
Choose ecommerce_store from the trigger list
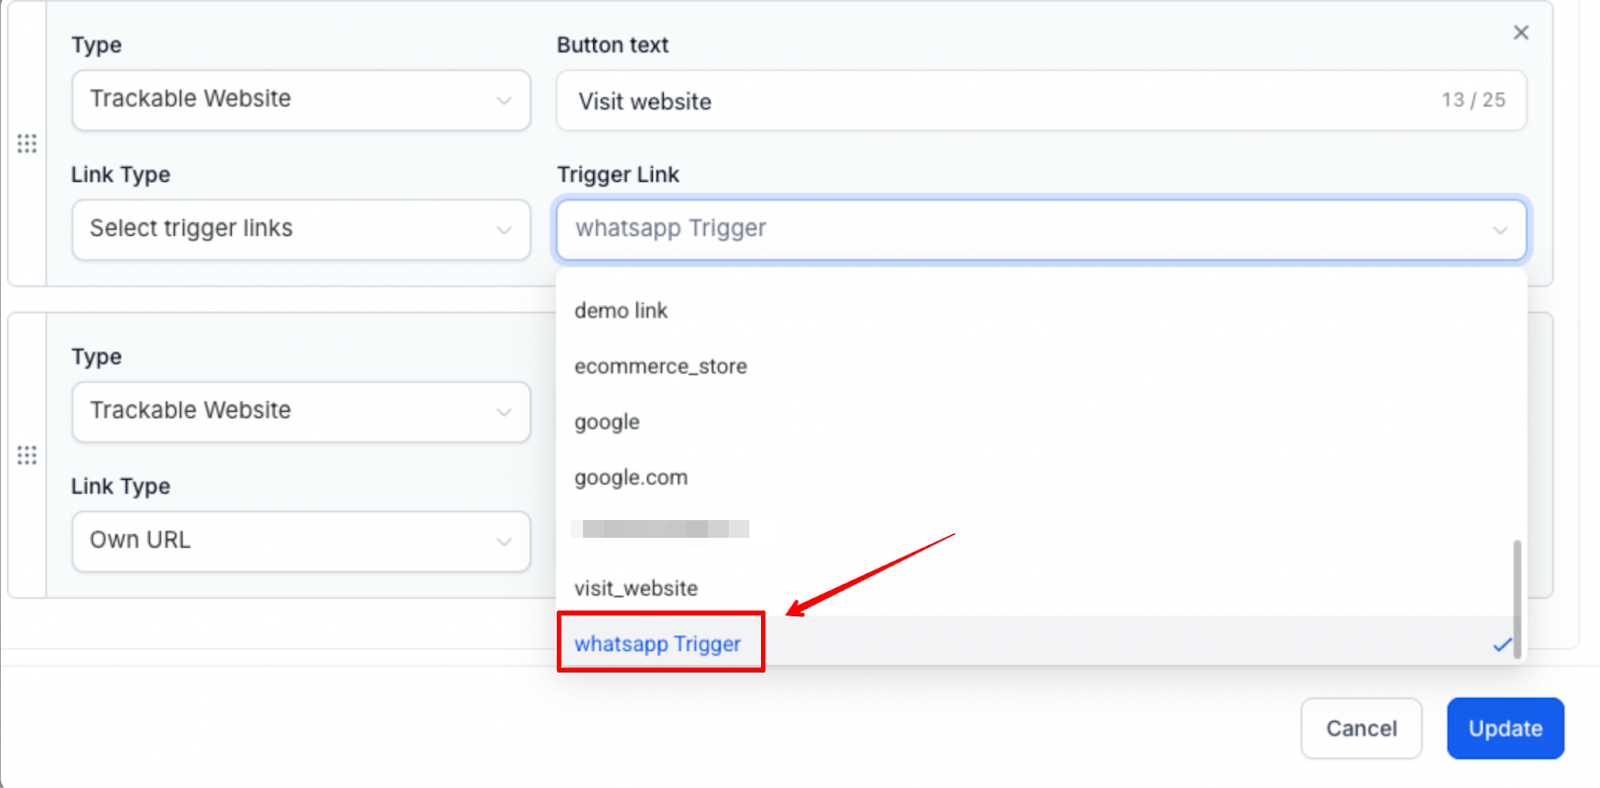[660, 367]
